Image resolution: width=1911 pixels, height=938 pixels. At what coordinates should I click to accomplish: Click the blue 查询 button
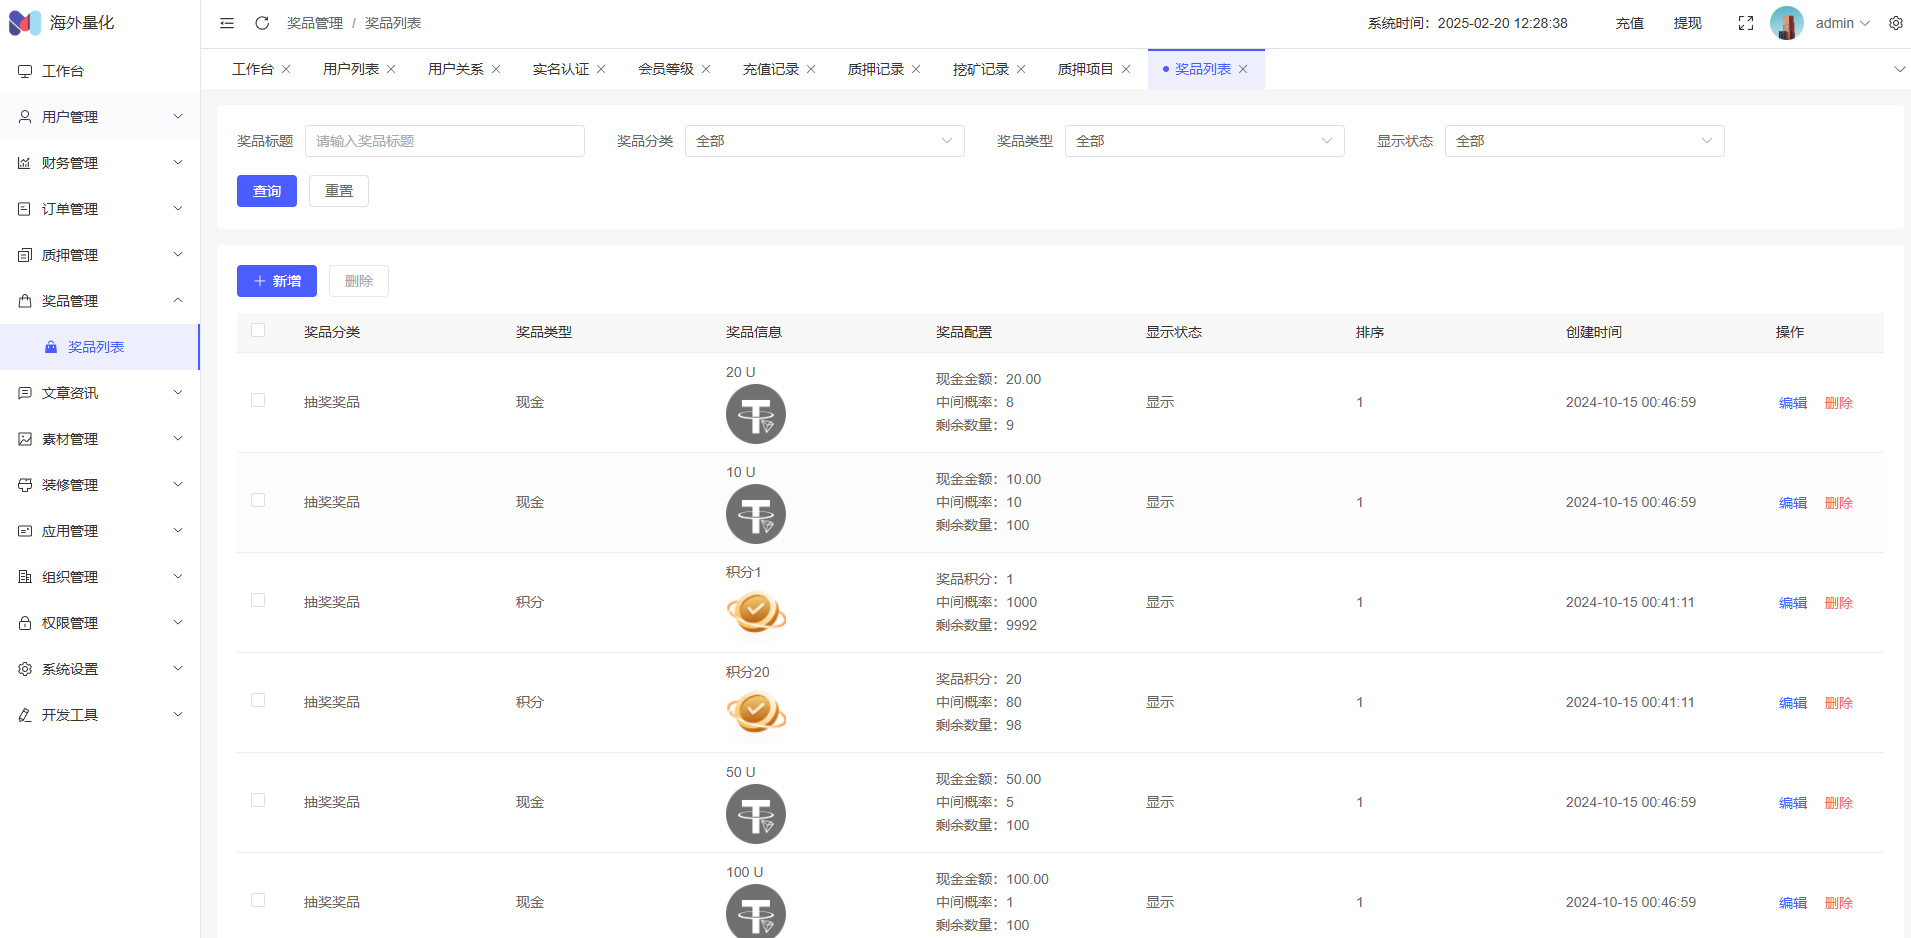[x=267, y=191]
